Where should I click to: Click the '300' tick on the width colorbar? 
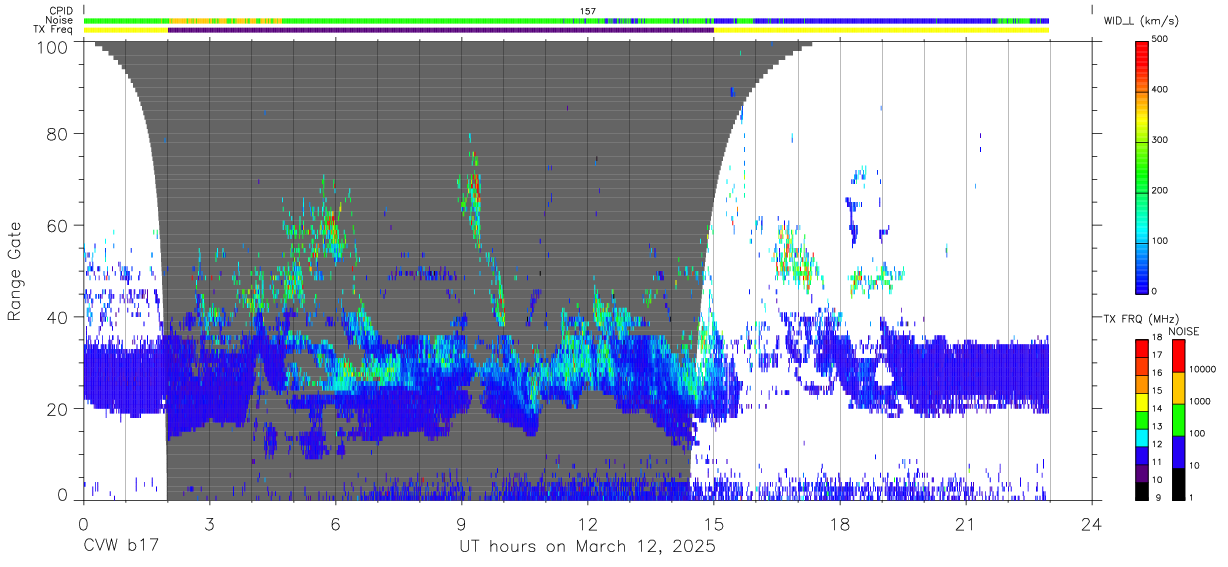[1160, 140]
